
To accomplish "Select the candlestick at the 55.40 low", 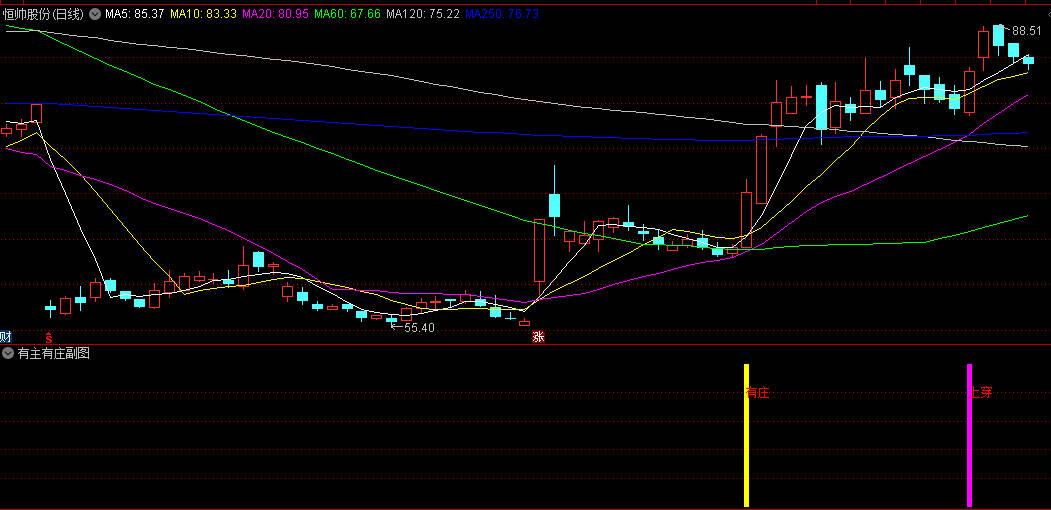I will pyautogui.click(x=391, y=321).
